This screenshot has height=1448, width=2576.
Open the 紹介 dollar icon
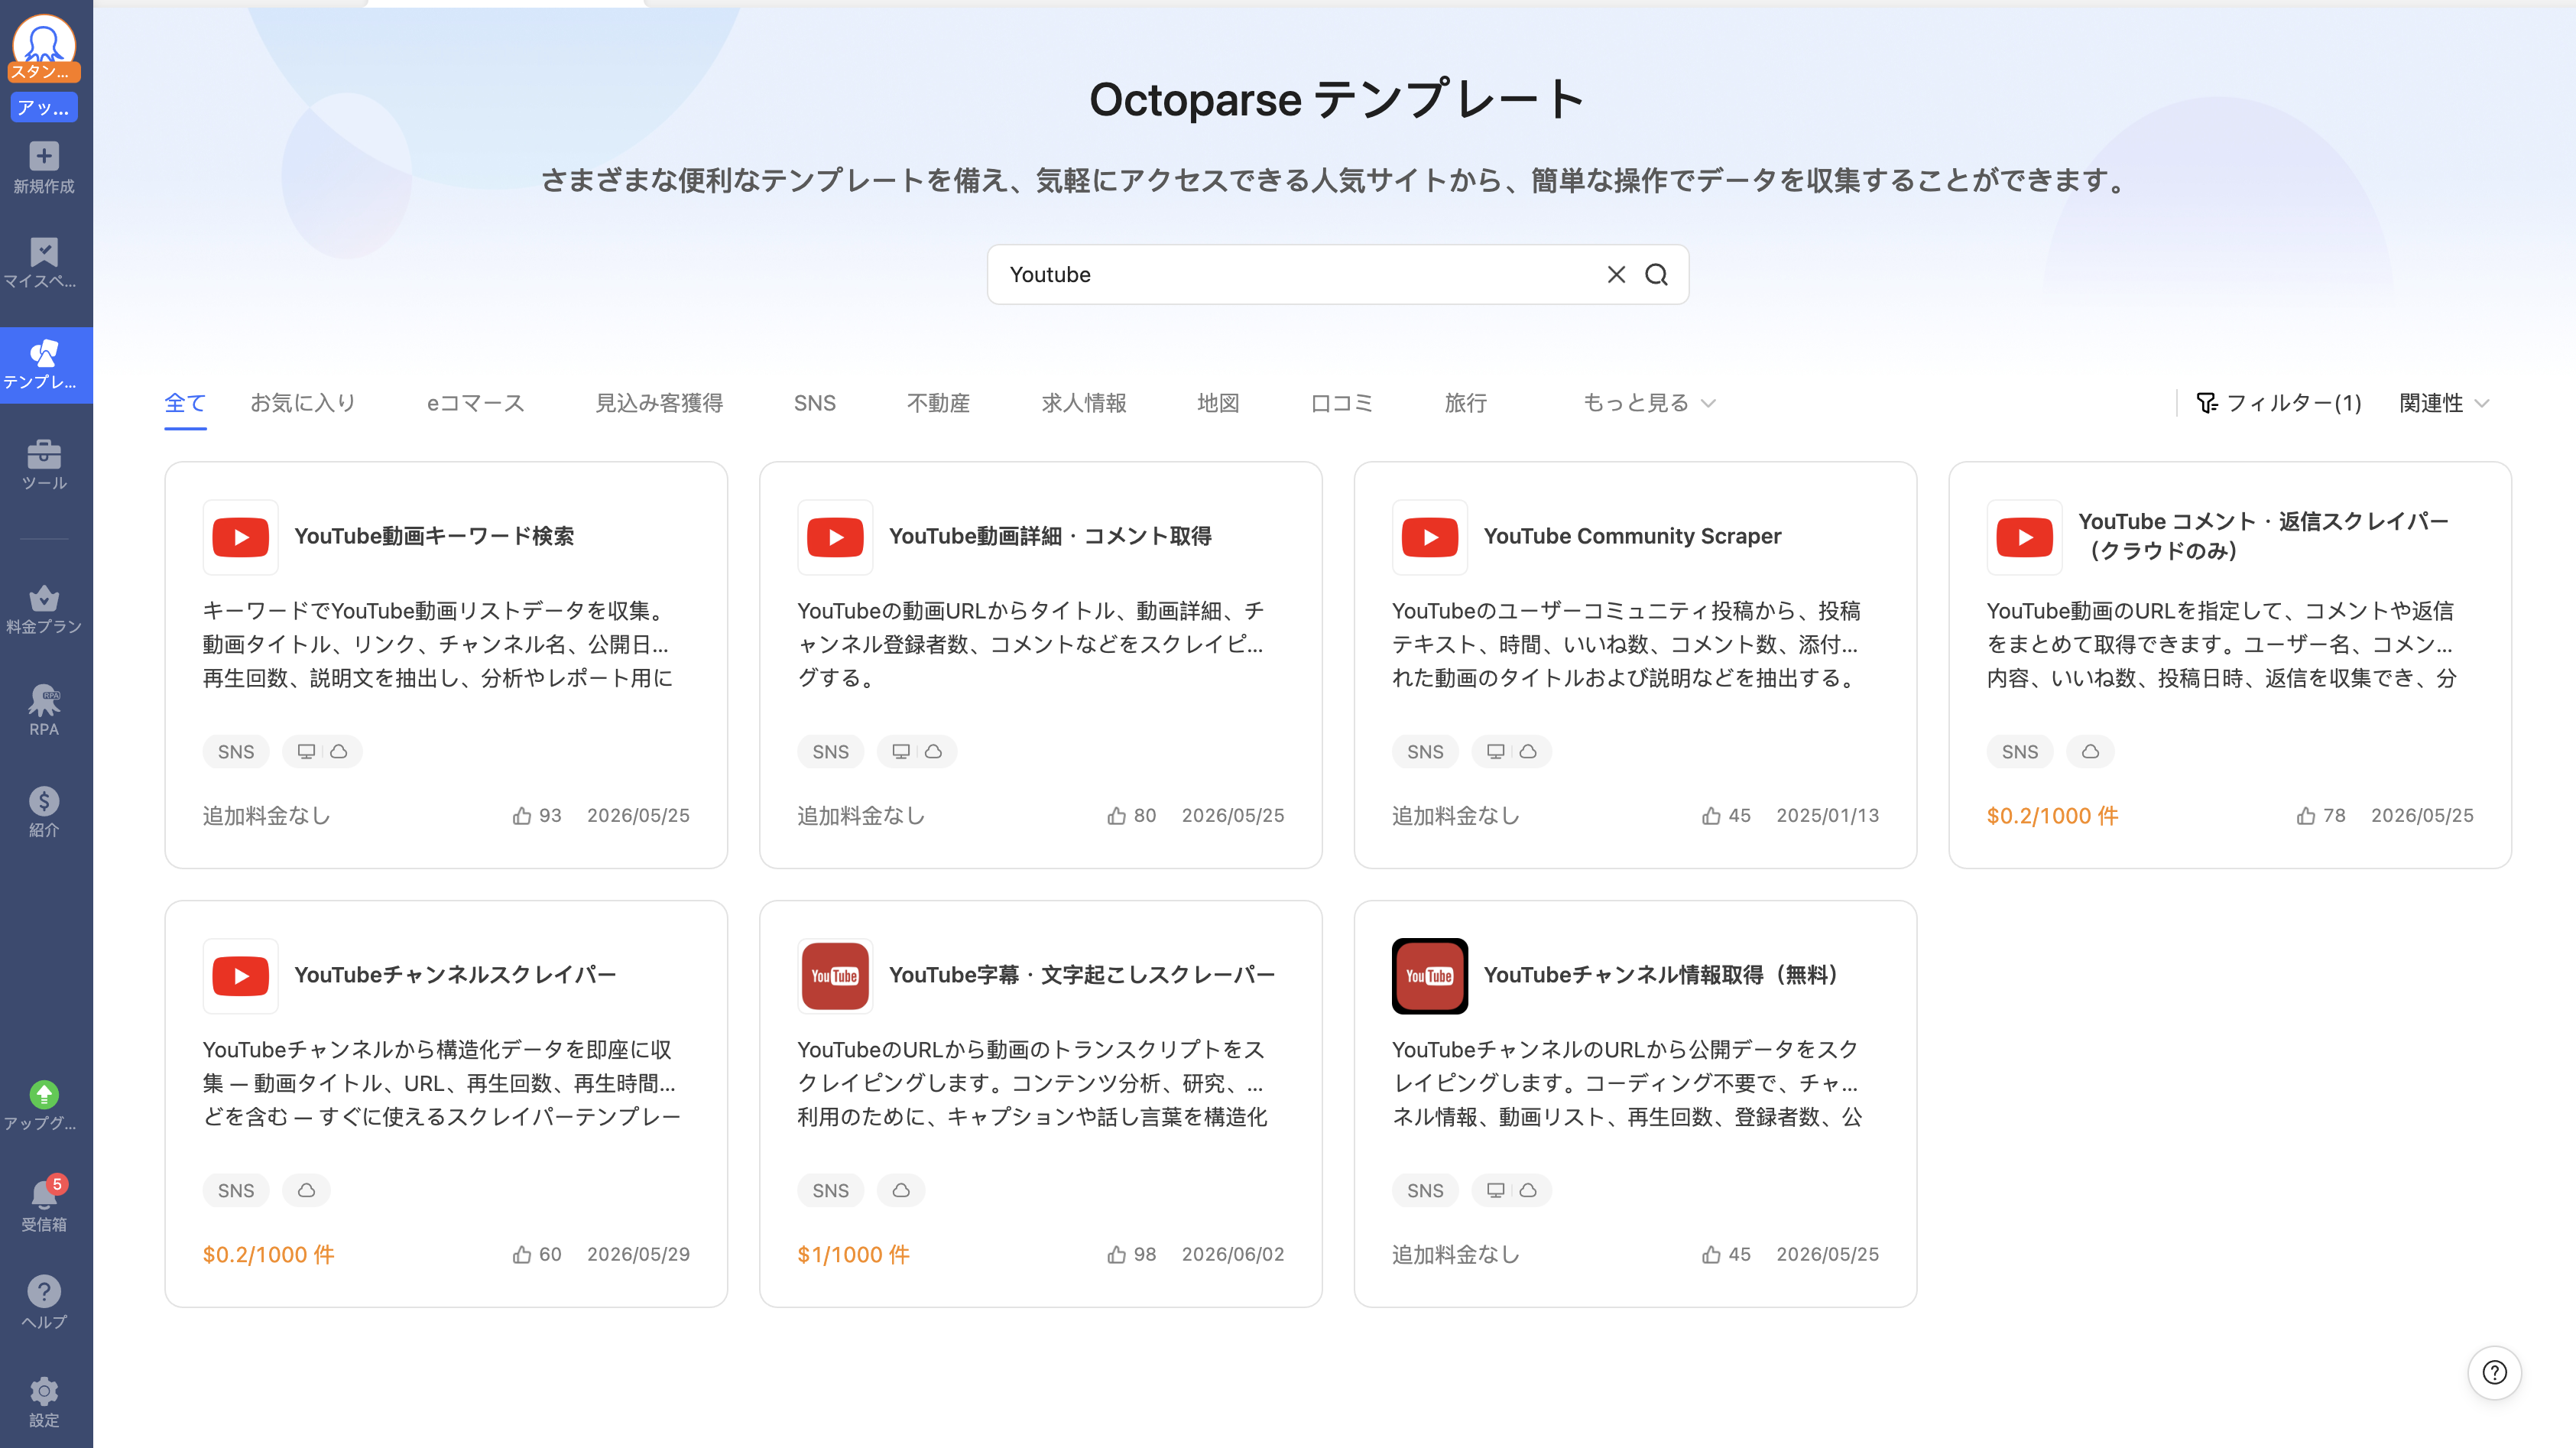click(44, 801)
